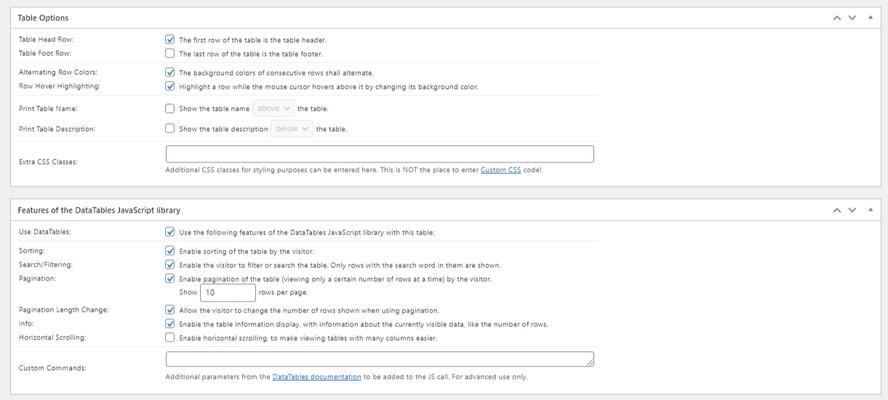This screenshot has height=400, width=888.
Task: Open the table description position dropdown
Action: pyautogui.click(x=292, y=129)
